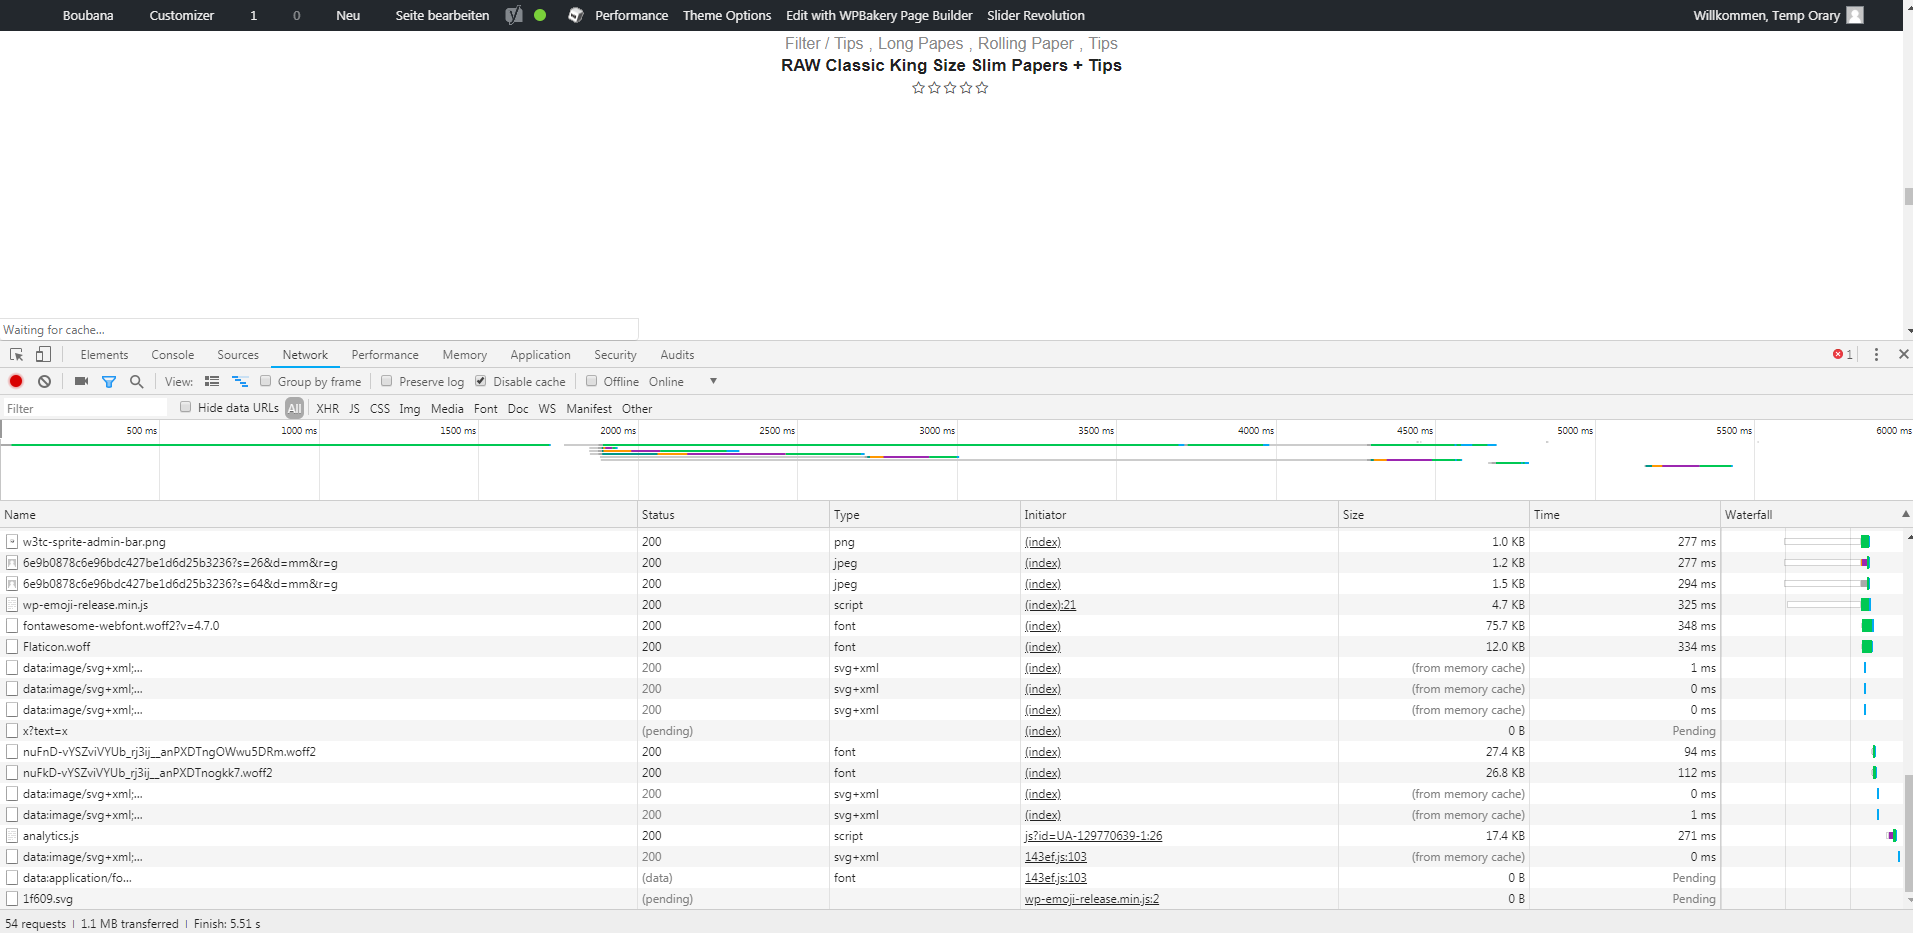Click file icon of 1f609.svg row
The height and width of the screenshot is (933, 1913).
coord(12,898)
